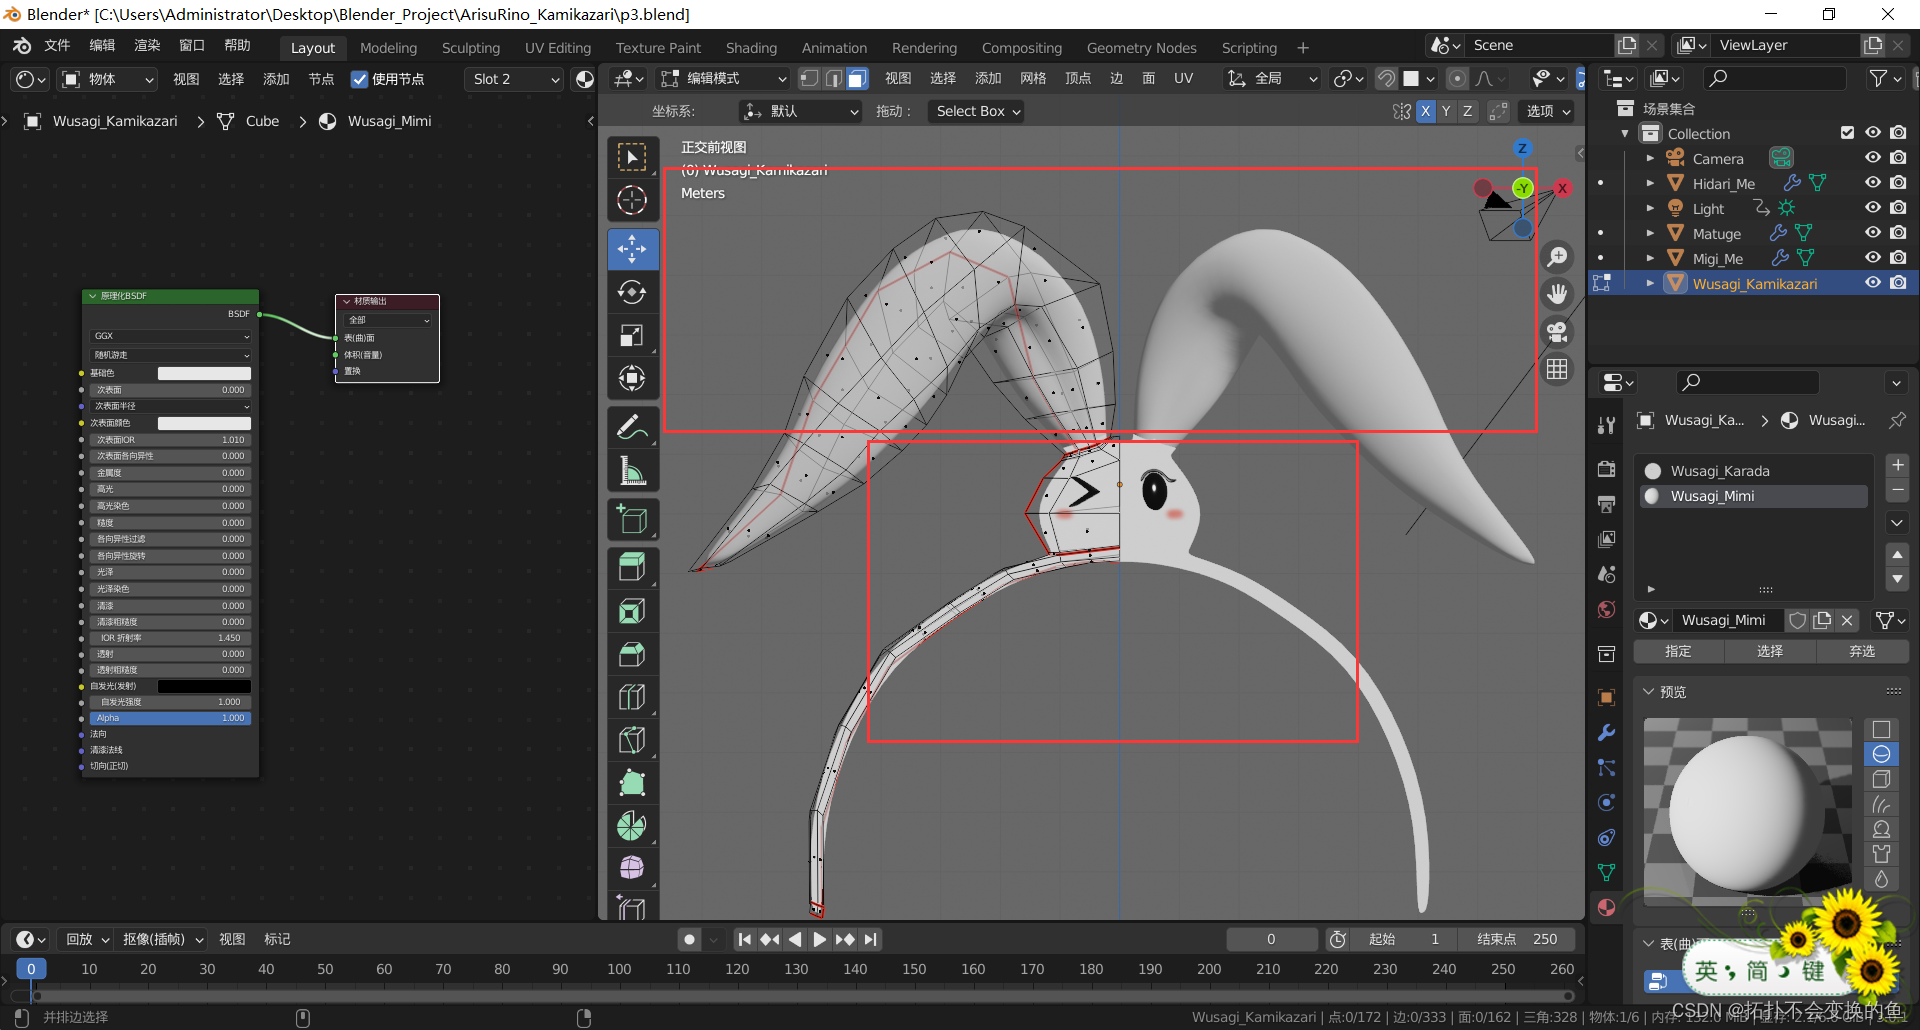Viewport: 1920px width, 1030px height.
Task: Activate the Measure ruler tool
Action: tap(632, 471)
